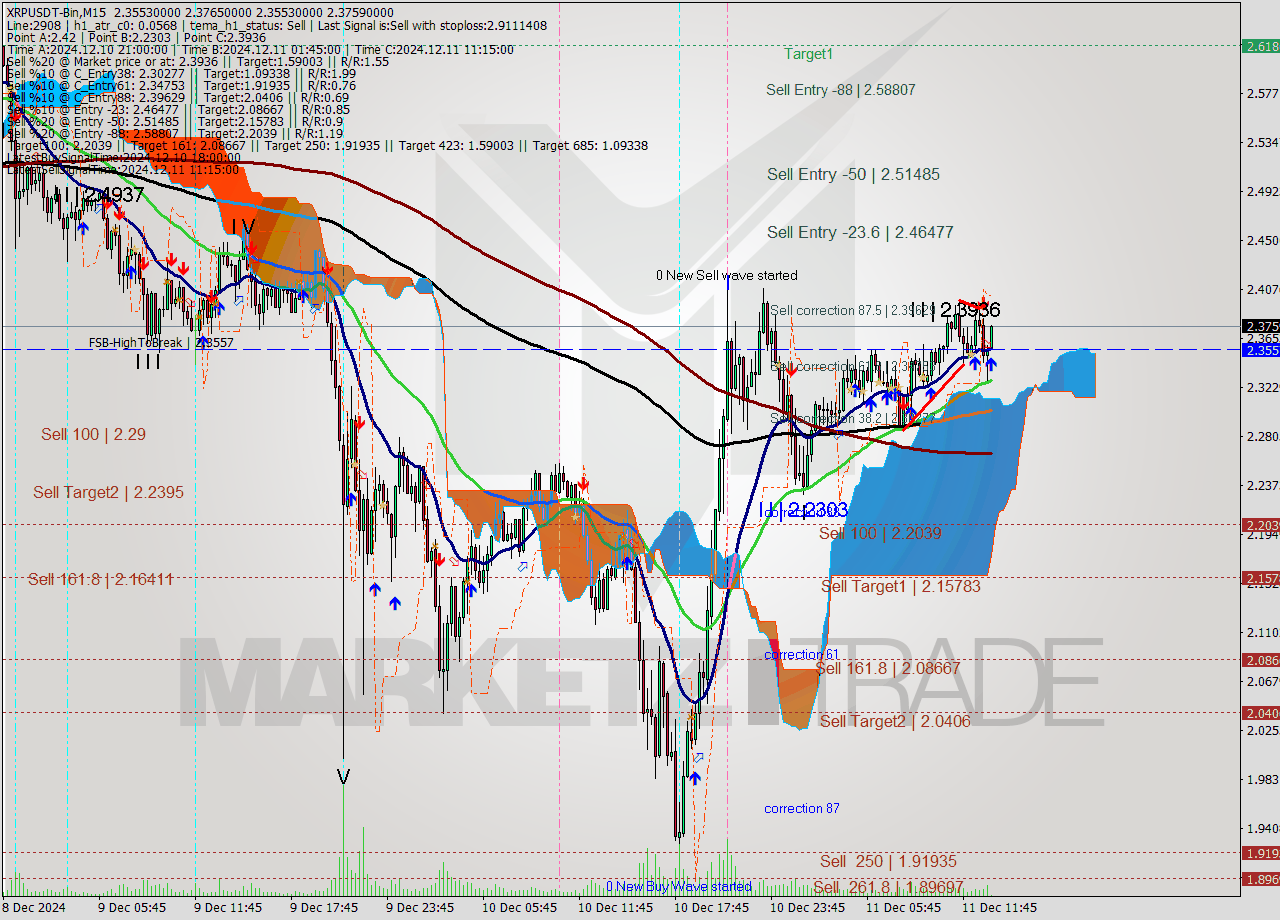Click the 'Sell Target2 | 2.2395' label
The image size is (1280, 920).
[x=108, y=493]
